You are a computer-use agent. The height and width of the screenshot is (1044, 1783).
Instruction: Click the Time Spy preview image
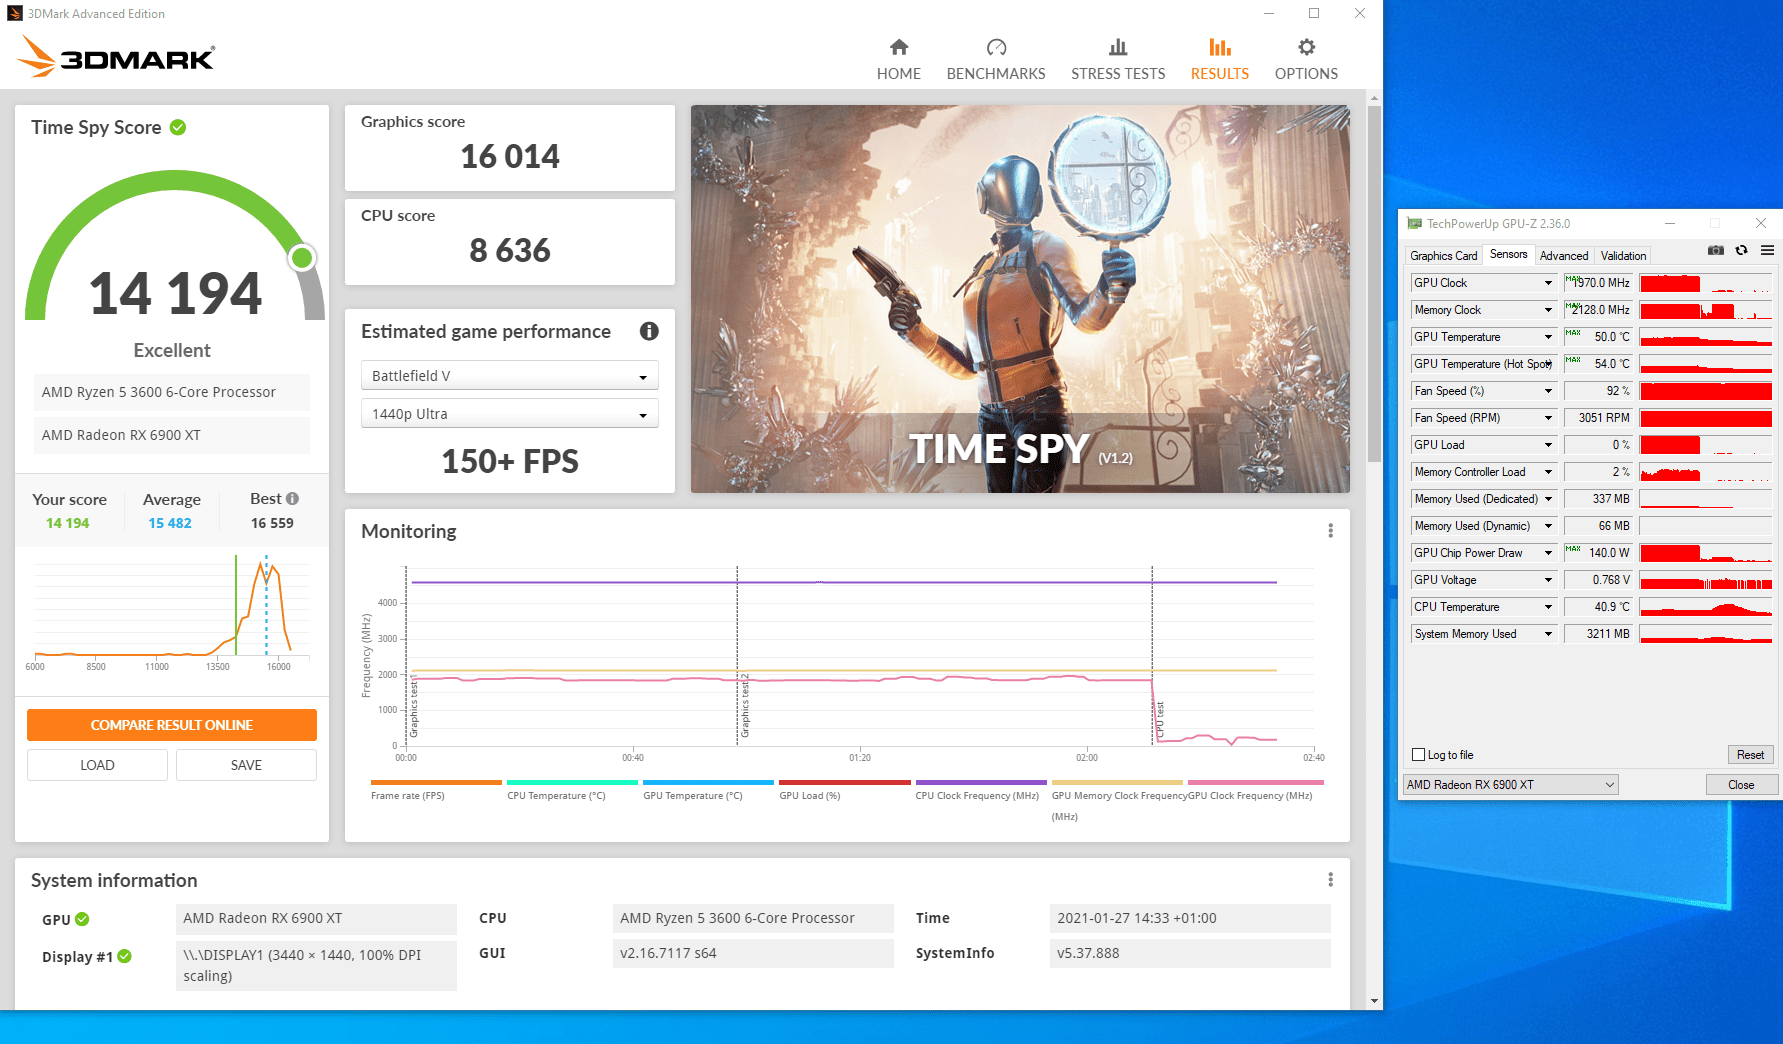[1020, 299]
